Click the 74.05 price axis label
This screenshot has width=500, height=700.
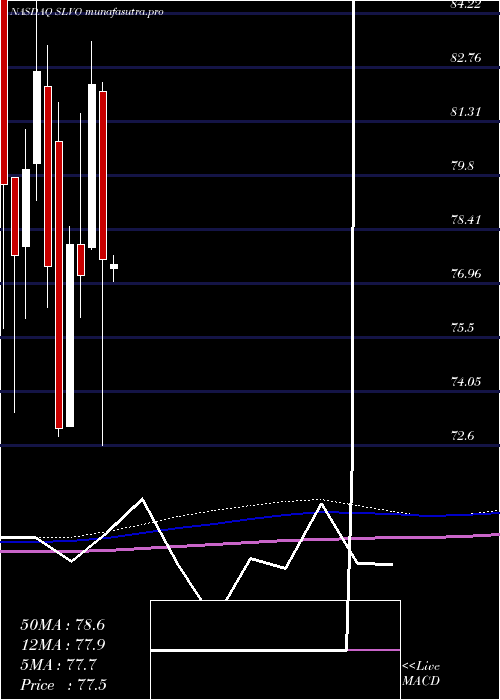(x=466, y=382)
